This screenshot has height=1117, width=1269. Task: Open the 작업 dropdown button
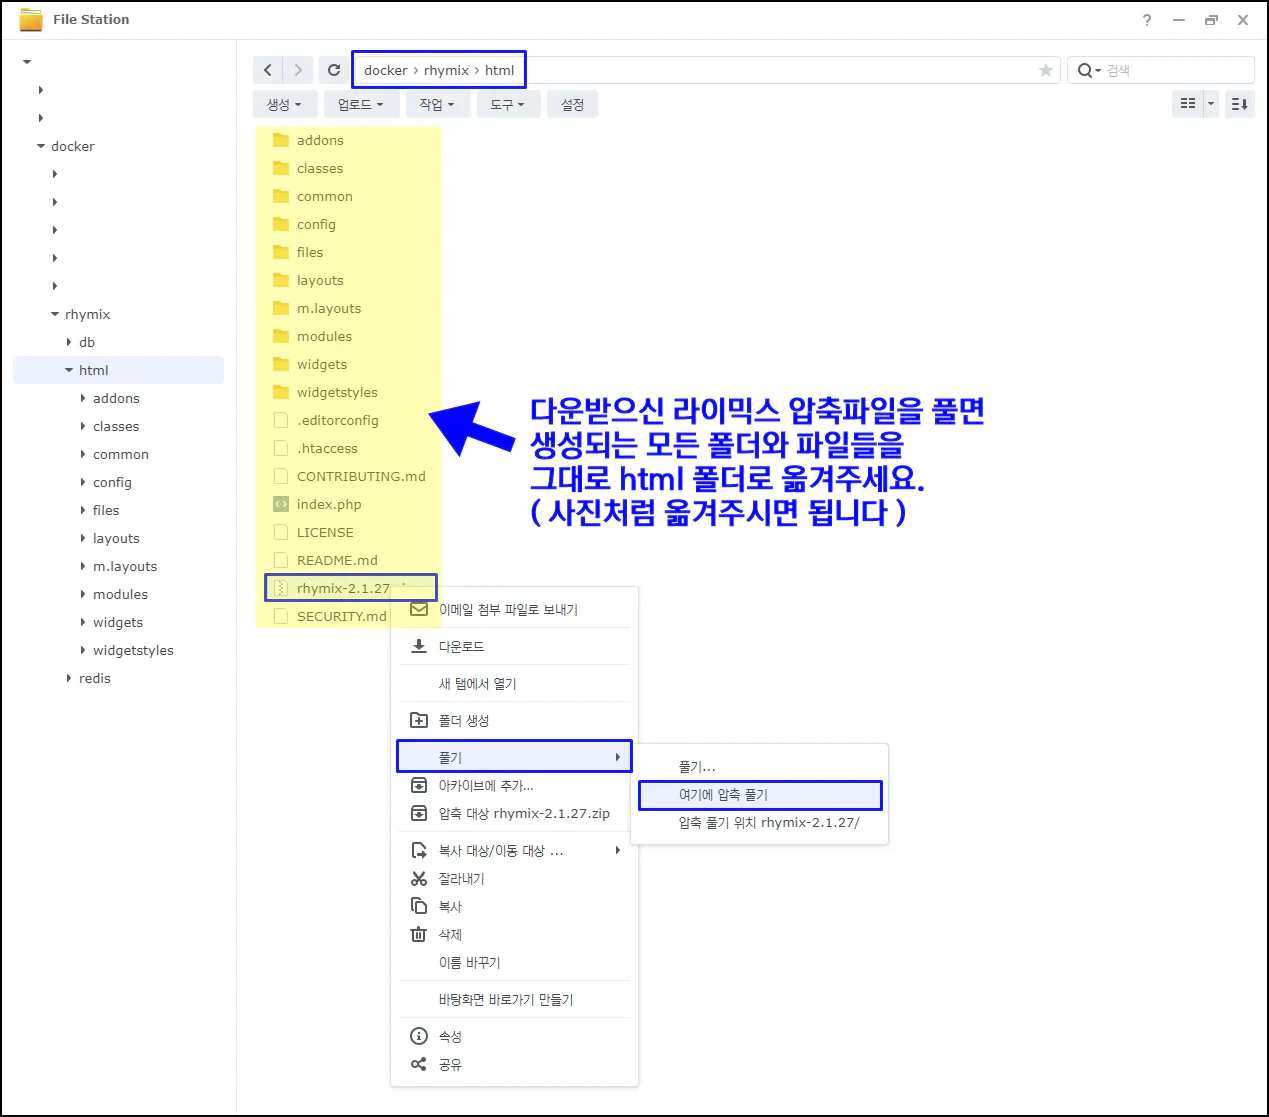click(x=438, y=104)
